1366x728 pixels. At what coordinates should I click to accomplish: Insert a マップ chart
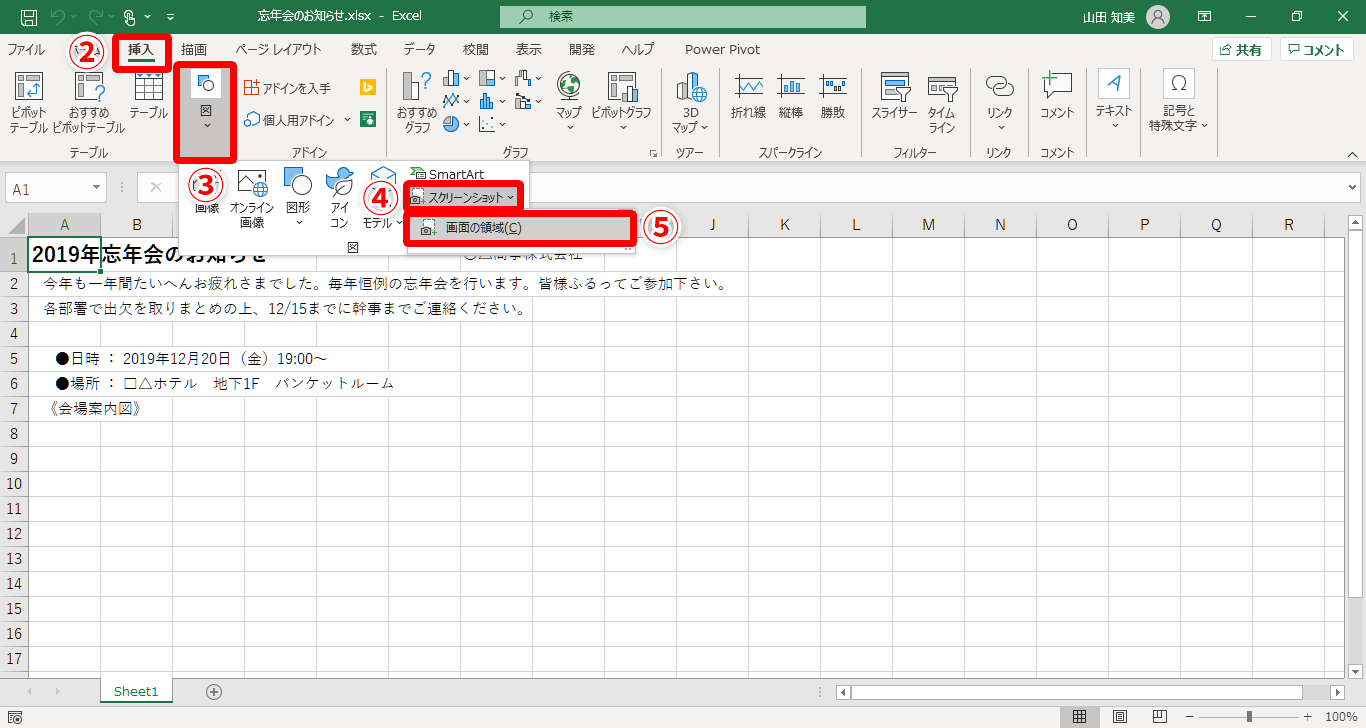click(x=569, y=103)
